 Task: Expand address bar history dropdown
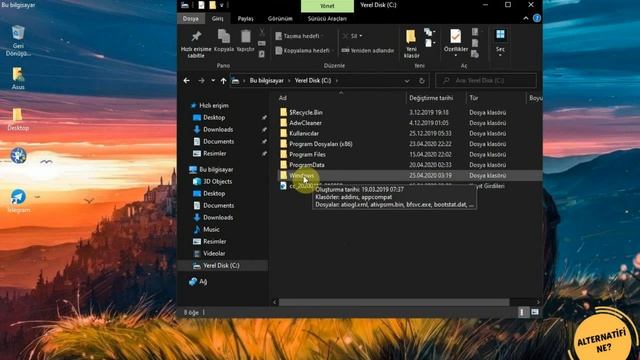[x=407, y=81]
